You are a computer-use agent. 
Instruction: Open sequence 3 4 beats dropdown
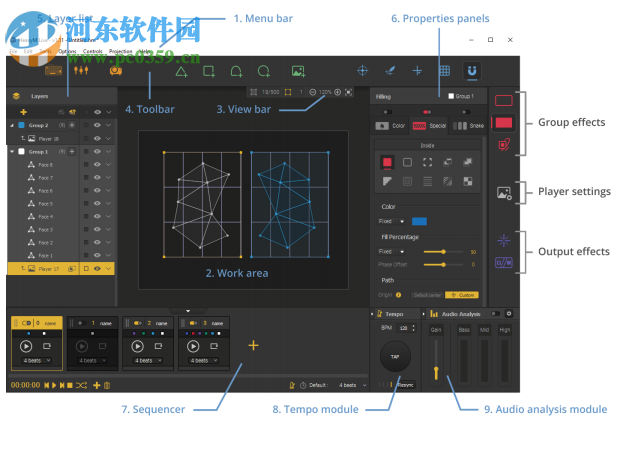pos(204,360)
